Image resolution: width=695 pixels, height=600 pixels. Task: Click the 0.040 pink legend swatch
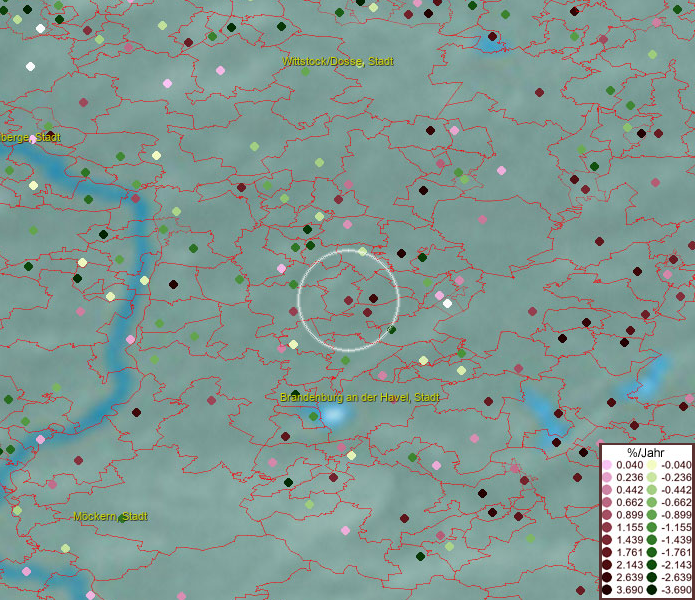pos(607,465)
